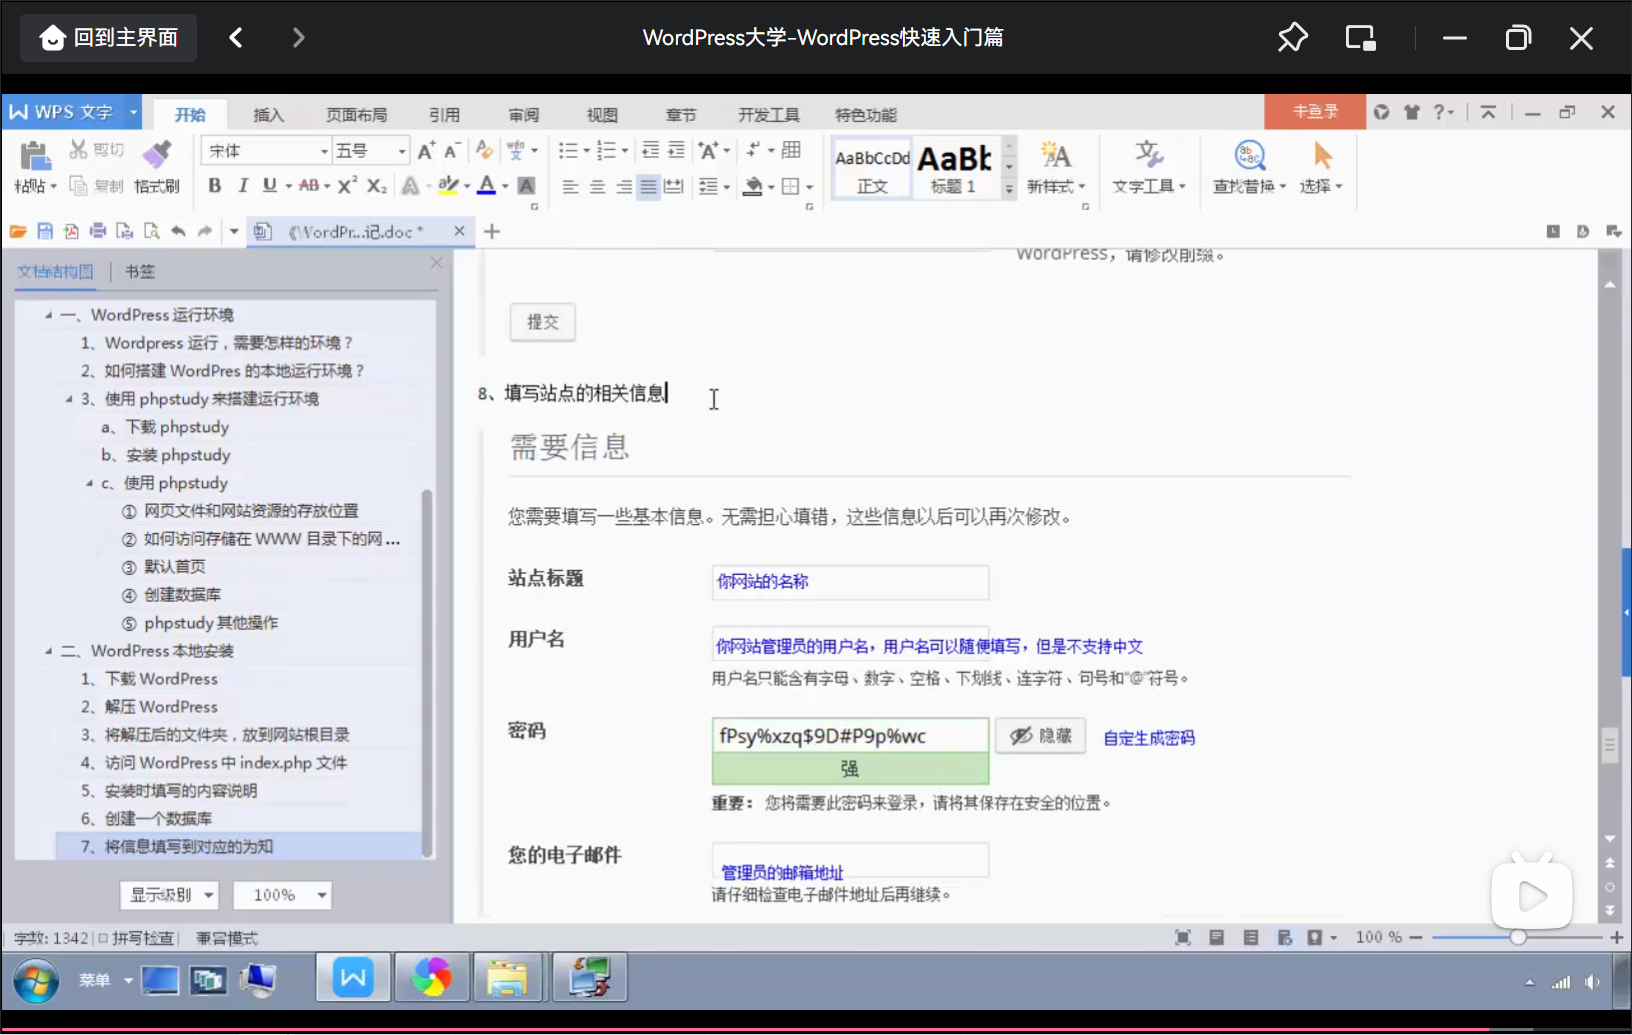Toggle Underline formatting
1632x1035 pixels.
coord(269,185)
